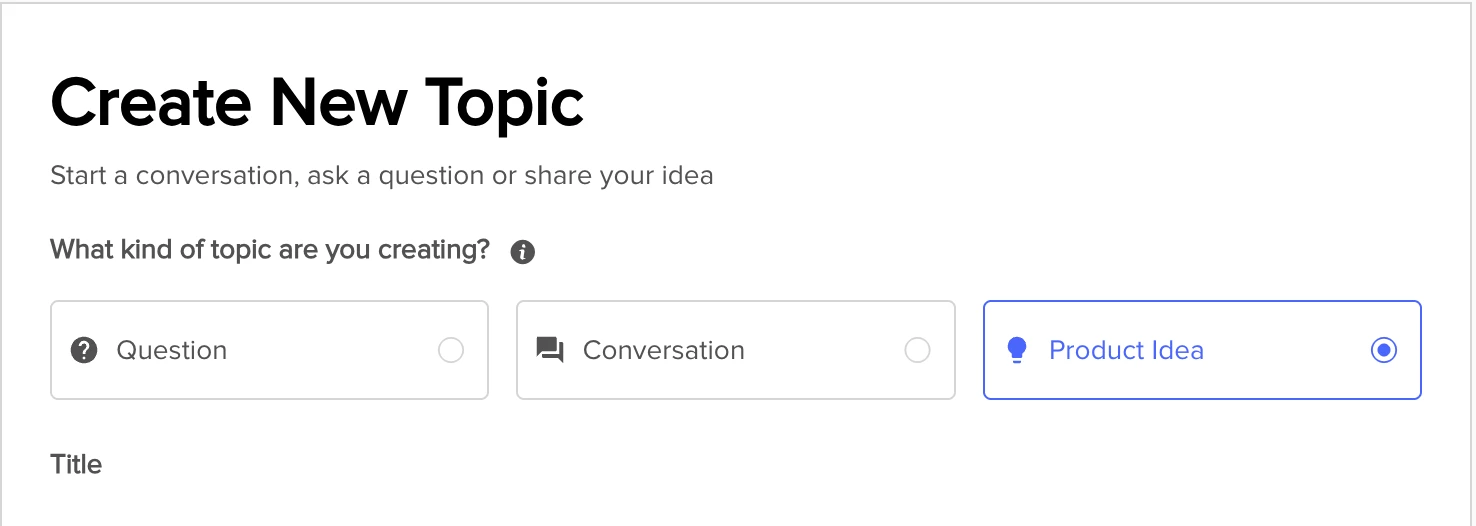Viewport: 1476px width, 526px height.
Task: Click the "Question" option label text
Action: point(172,350)
